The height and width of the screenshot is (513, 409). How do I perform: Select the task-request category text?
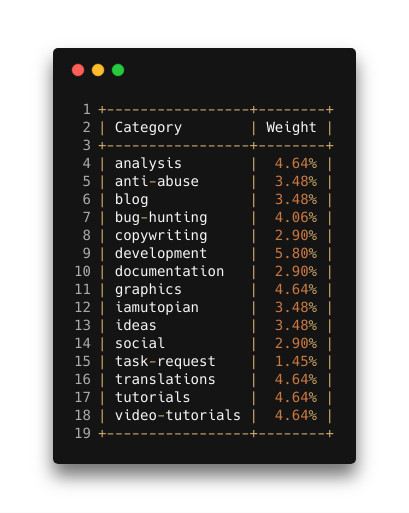coord(165,361)
